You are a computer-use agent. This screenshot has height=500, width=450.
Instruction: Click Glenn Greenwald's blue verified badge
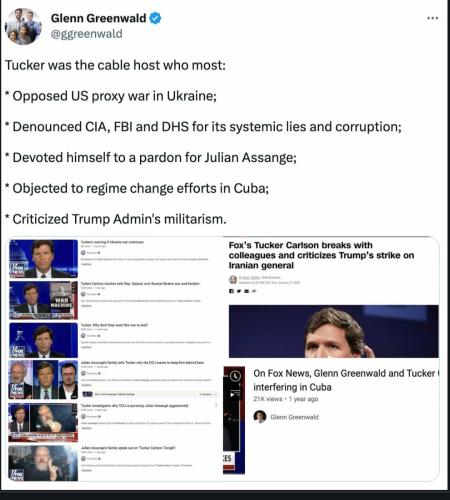(155, 18)
